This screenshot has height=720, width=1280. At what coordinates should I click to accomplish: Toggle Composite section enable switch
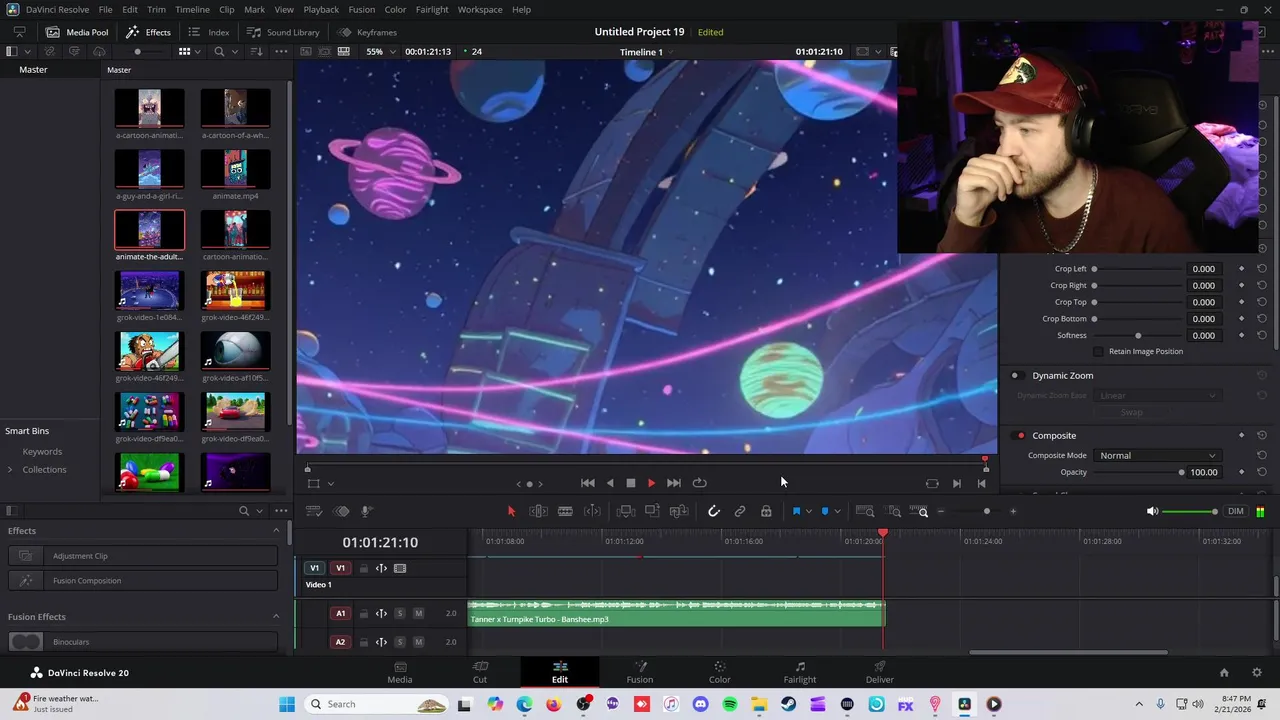tap(1020, 436)
